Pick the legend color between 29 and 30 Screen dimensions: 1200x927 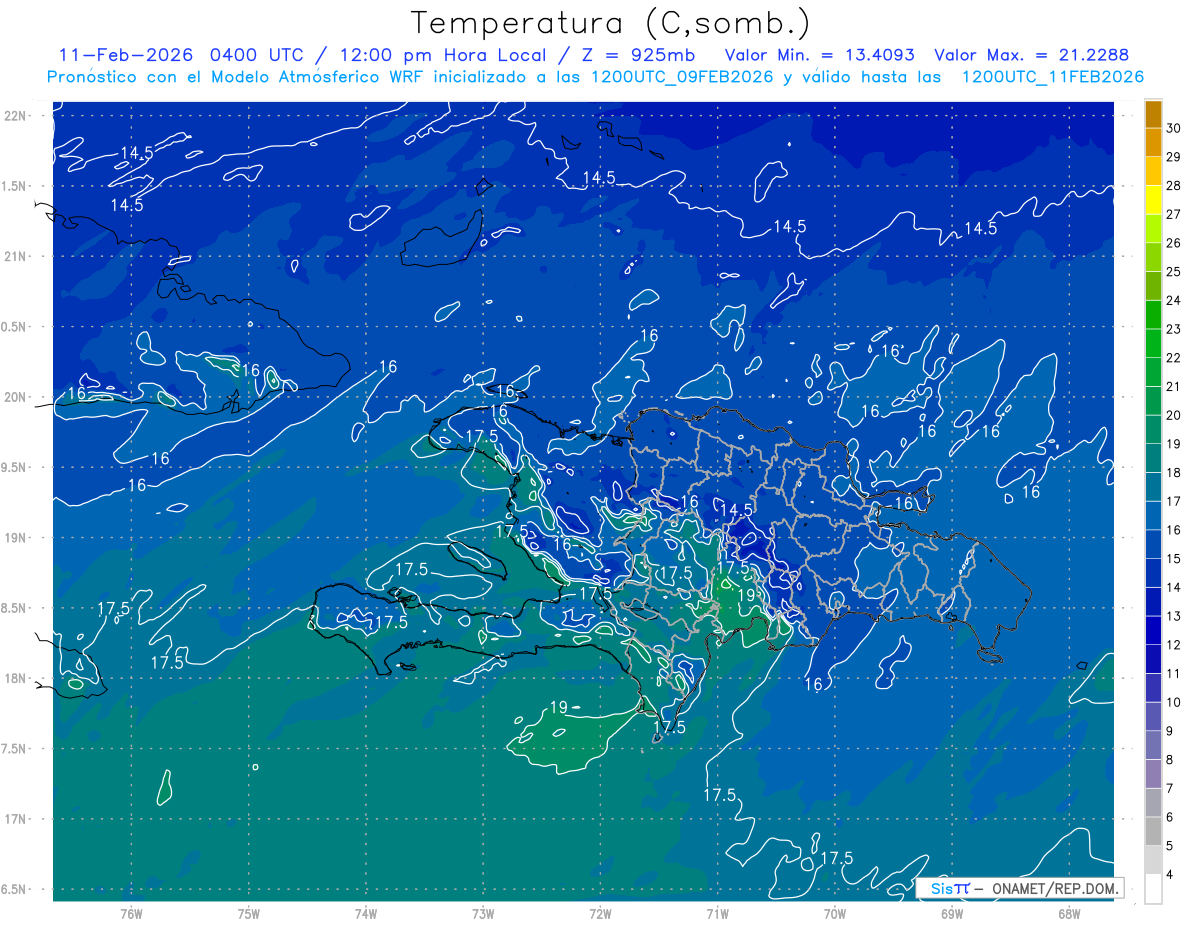coord(1153,143)
